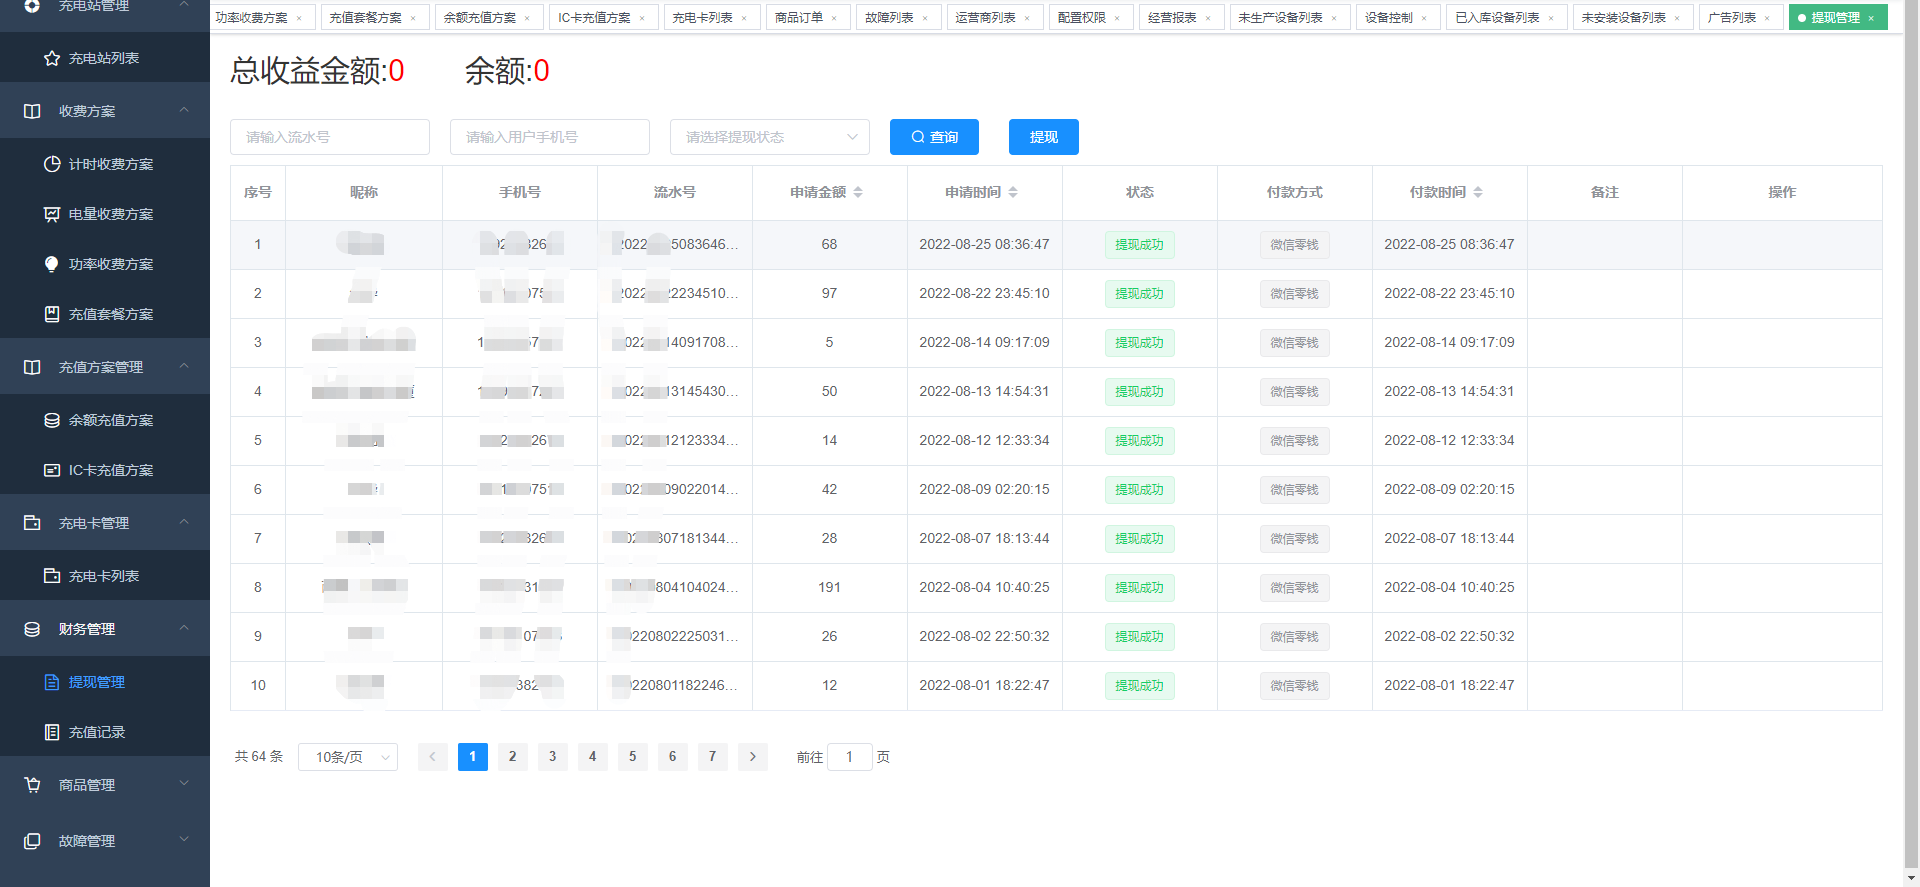This screenshot has width=1920, height=887.
Task: Focus the 请输入流水号 input field
Action: (x=330, y=137)
